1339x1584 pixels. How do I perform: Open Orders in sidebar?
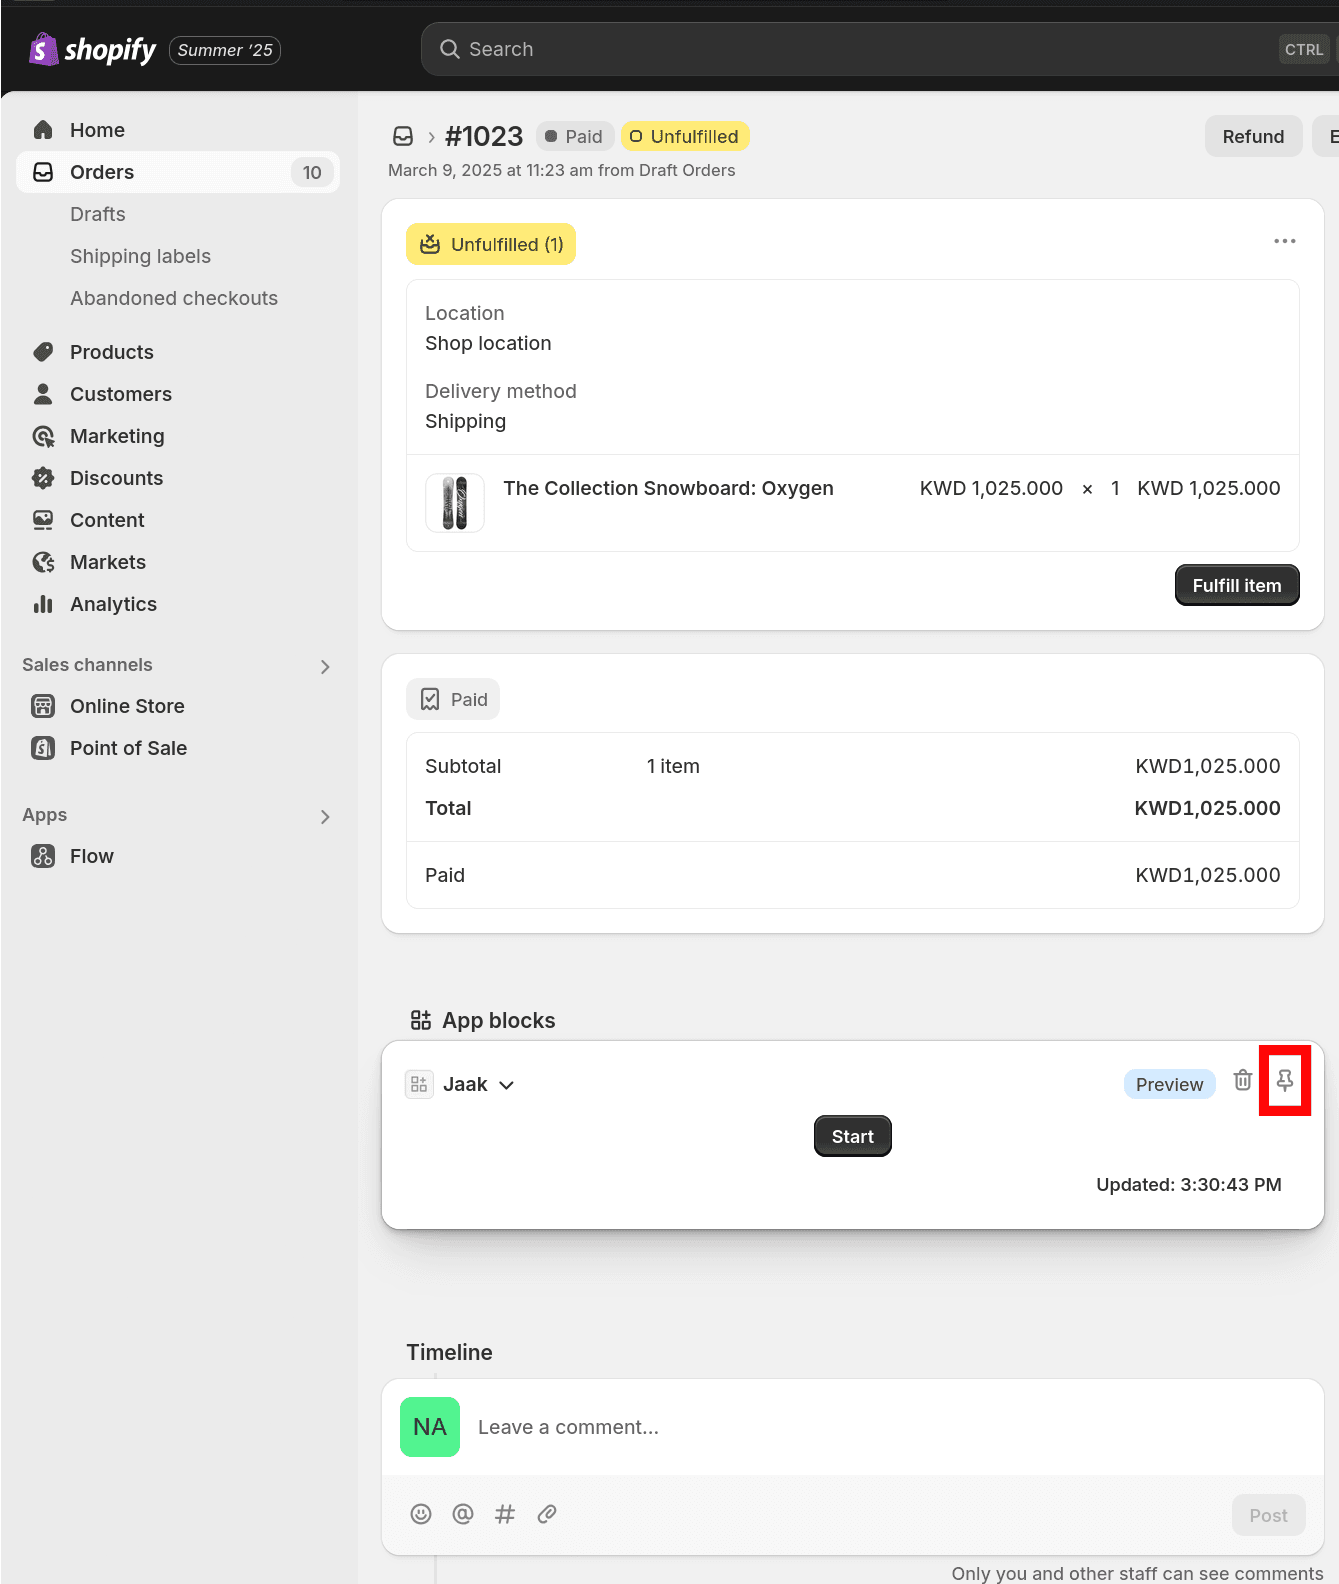[x=178, y=172]
